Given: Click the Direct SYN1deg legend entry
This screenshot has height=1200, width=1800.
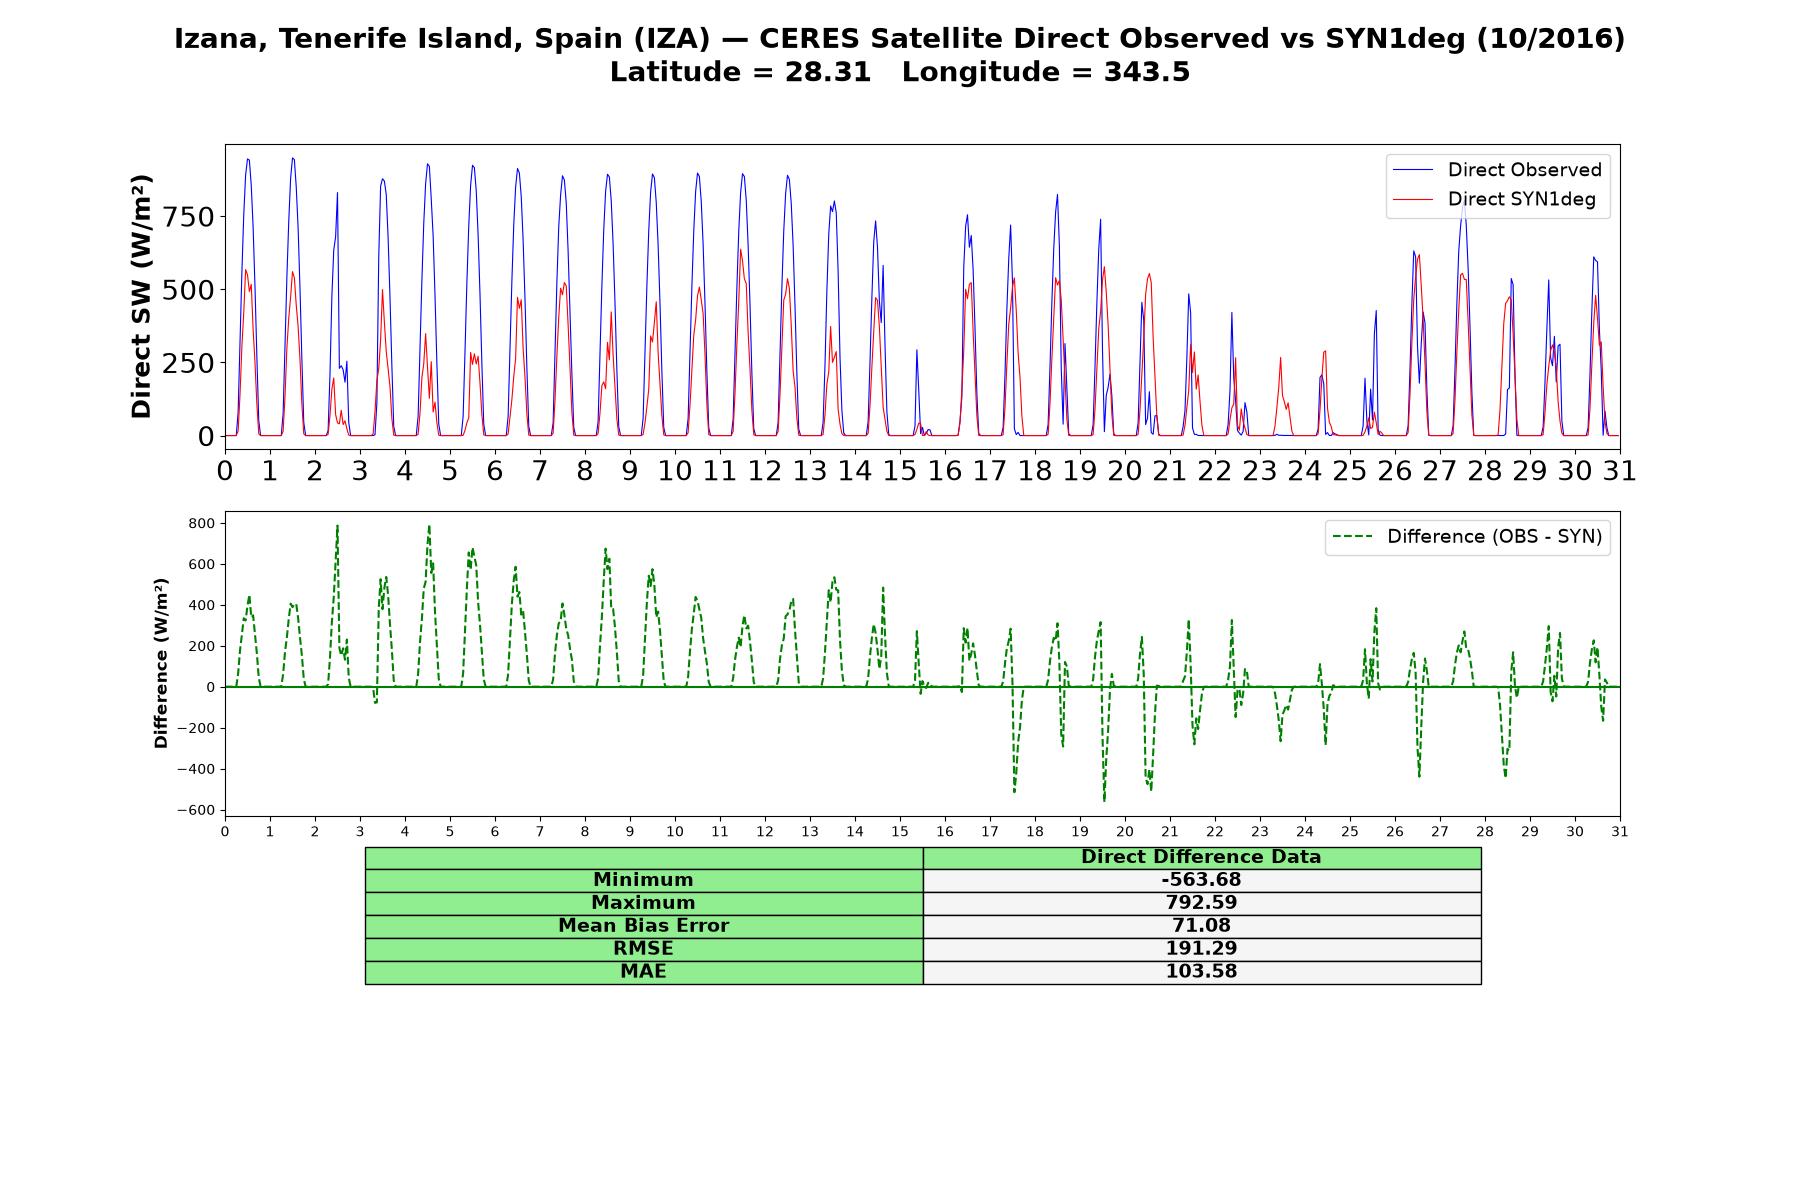Looking at the screenshot, I should (1497, 199).
